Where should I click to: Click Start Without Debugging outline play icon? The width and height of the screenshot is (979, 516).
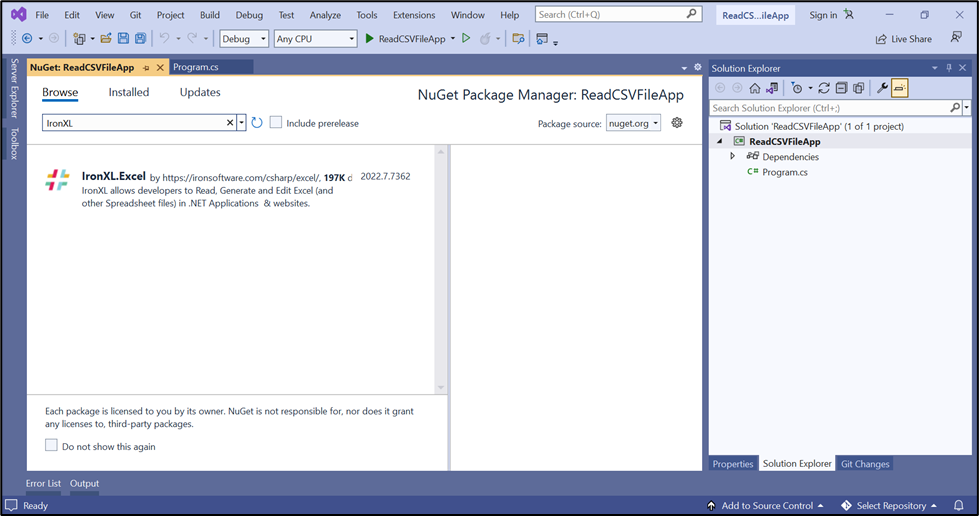click(466, 39)
